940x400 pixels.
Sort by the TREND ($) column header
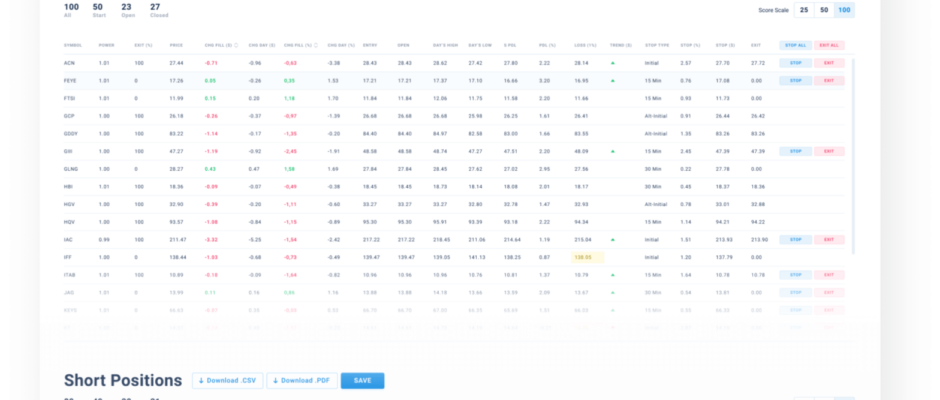[x=621, y=45]
